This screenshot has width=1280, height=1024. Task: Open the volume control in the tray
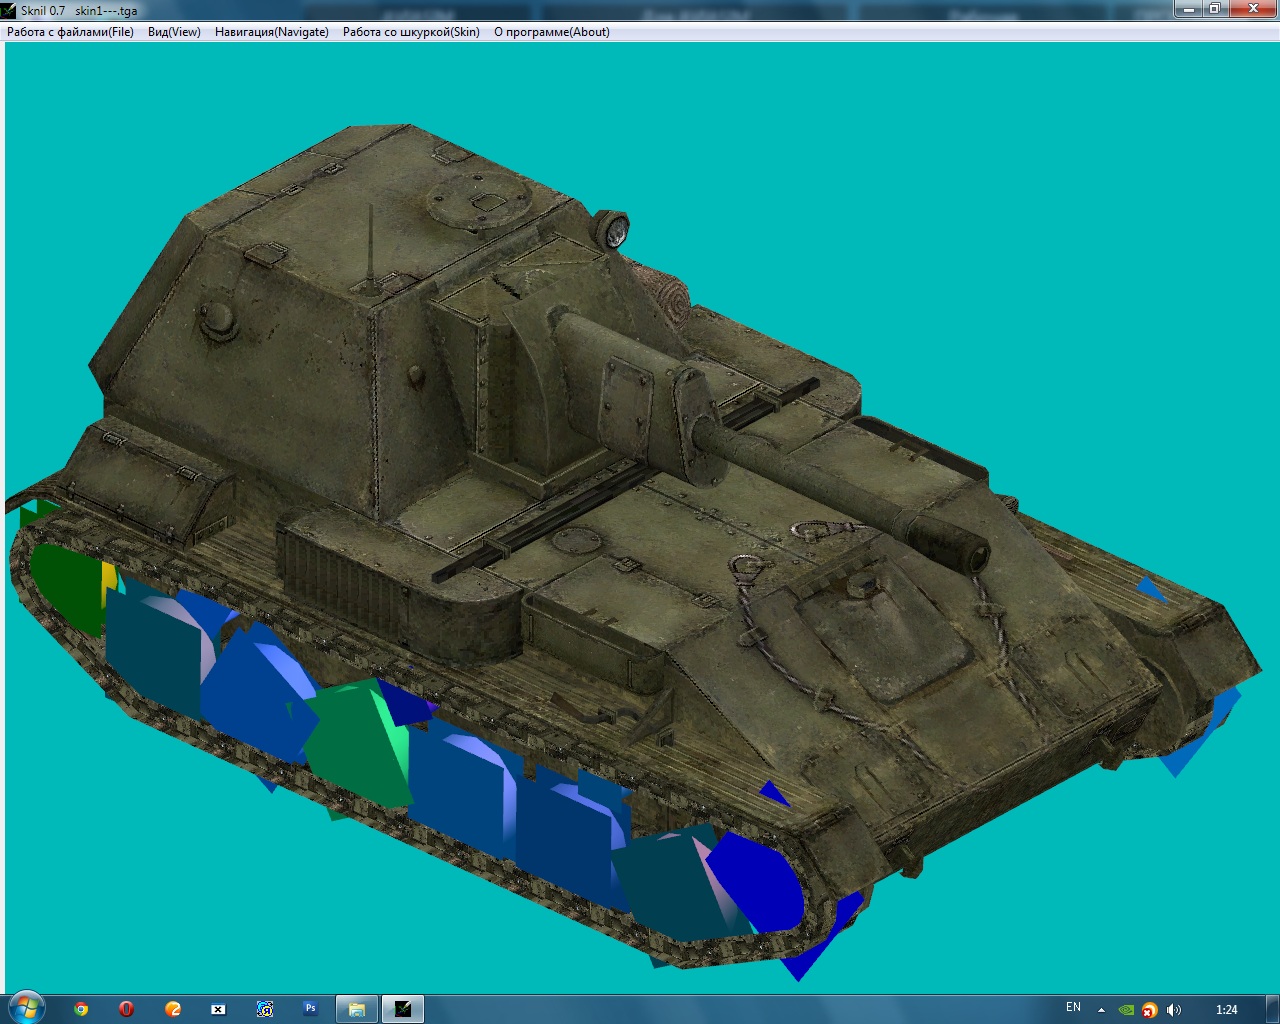[x=1174, y=1010]
